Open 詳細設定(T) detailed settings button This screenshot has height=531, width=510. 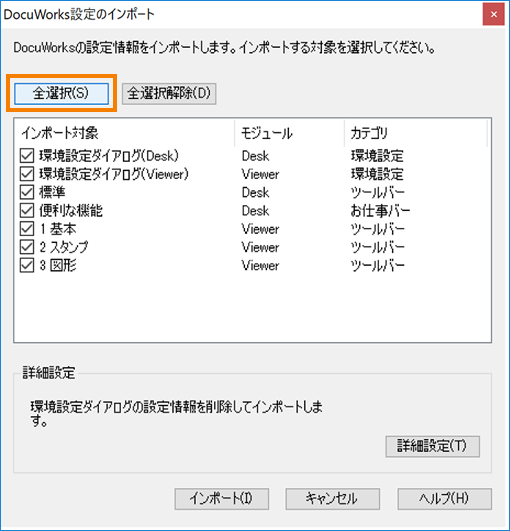pyautogui.click(x=432, y=446)
